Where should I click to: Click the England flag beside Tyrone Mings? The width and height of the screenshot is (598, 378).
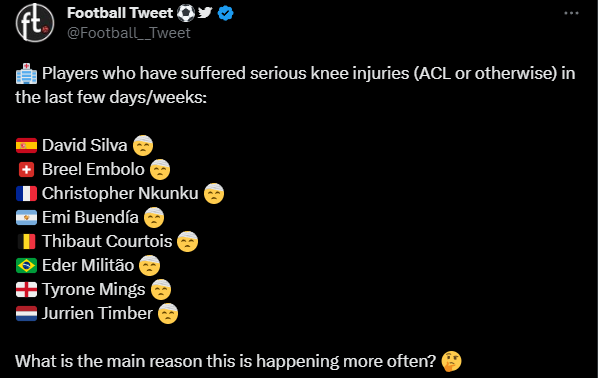coord(26,290)
